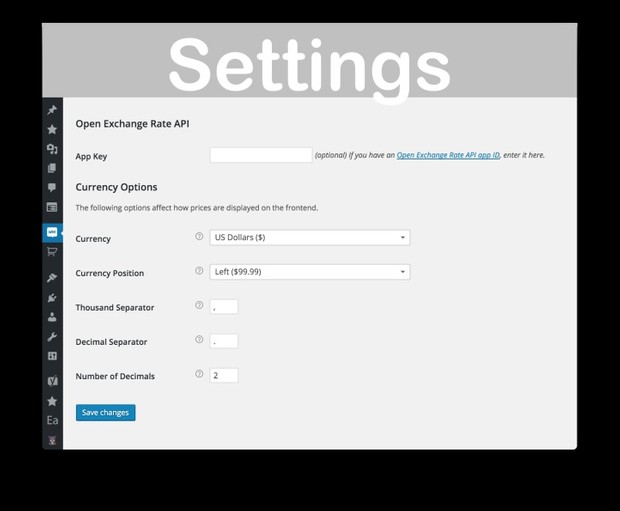Screen dimensions: 620x511
Task: Open the Tools wrench icon
Action: pyautogui.click(x=52, y=337)
